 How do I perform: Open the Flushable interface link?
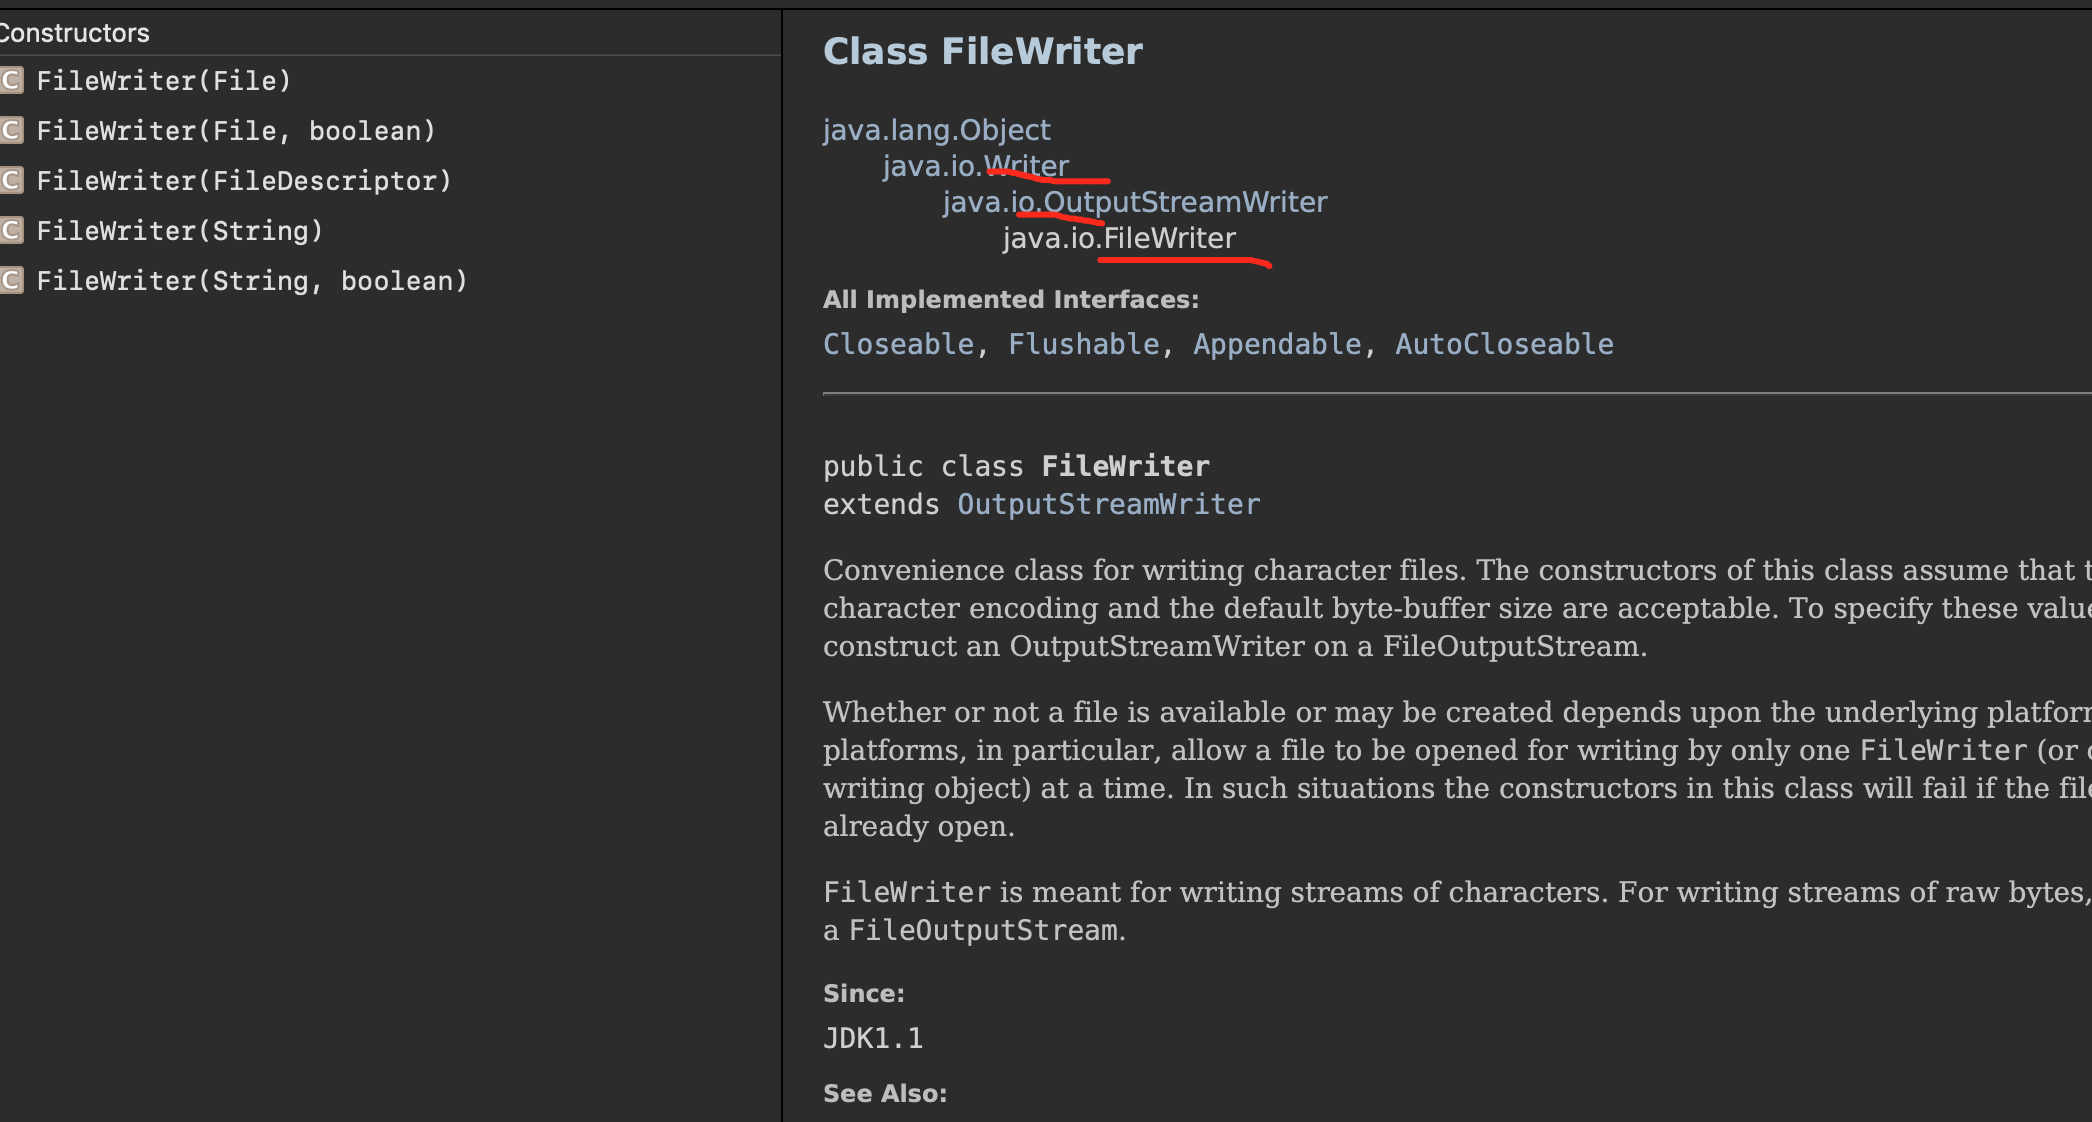tap(1083, 344)
